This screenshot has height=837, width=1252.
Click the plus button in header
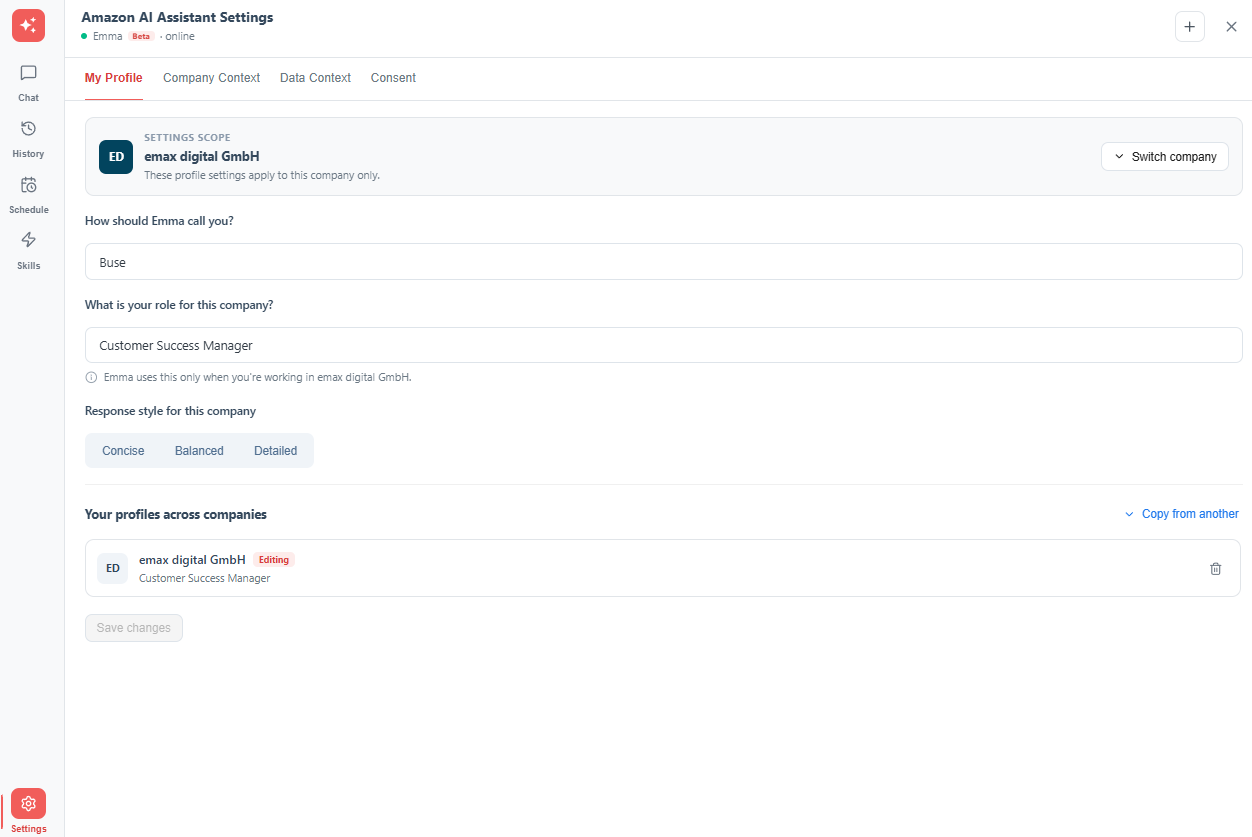click(x=1189, y=27)
